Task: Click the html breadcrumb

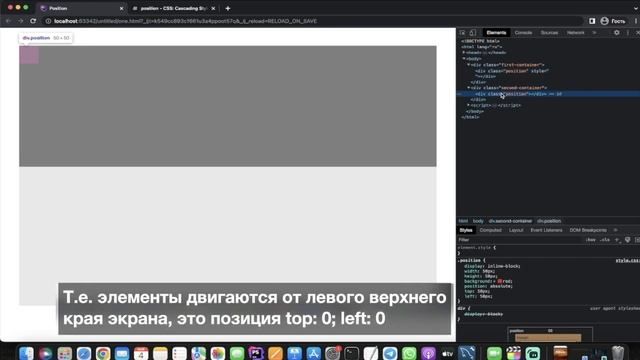Action: (463, 221)
